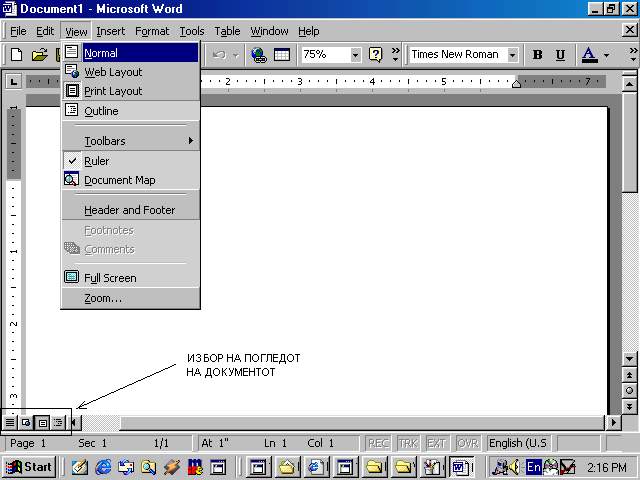Image resolution: width=640 pixels, height=480 pixels.
Task: Switch to Outline View bottom button
Action: point(58,422)
